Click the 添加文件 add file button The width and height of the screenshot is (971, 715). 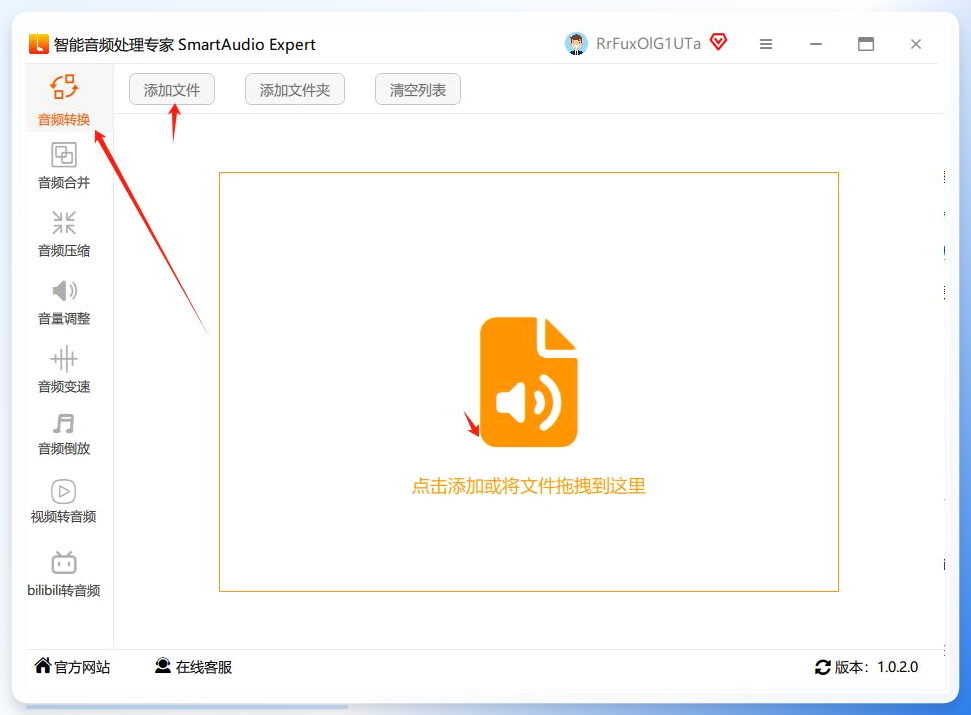point(172,90)
